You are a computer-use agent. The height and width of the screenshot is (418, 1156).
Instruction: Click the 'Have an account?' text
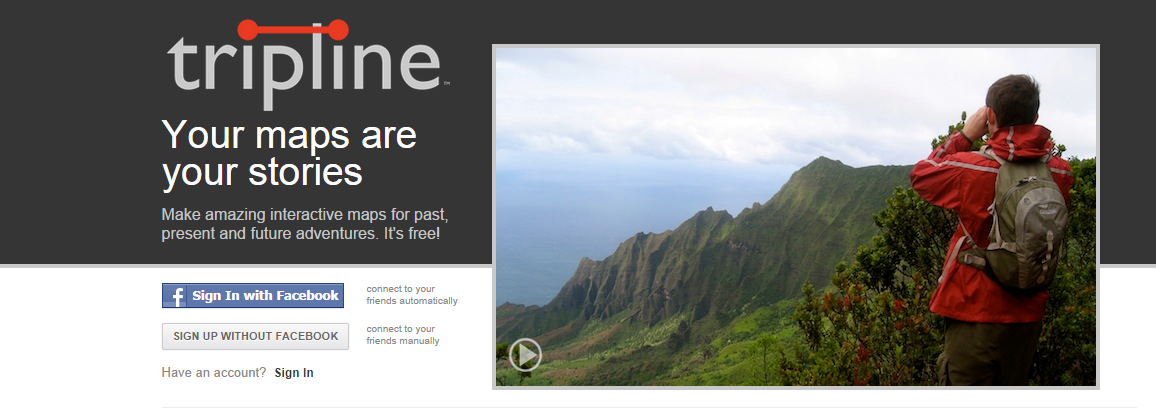(x=214, y=373)
